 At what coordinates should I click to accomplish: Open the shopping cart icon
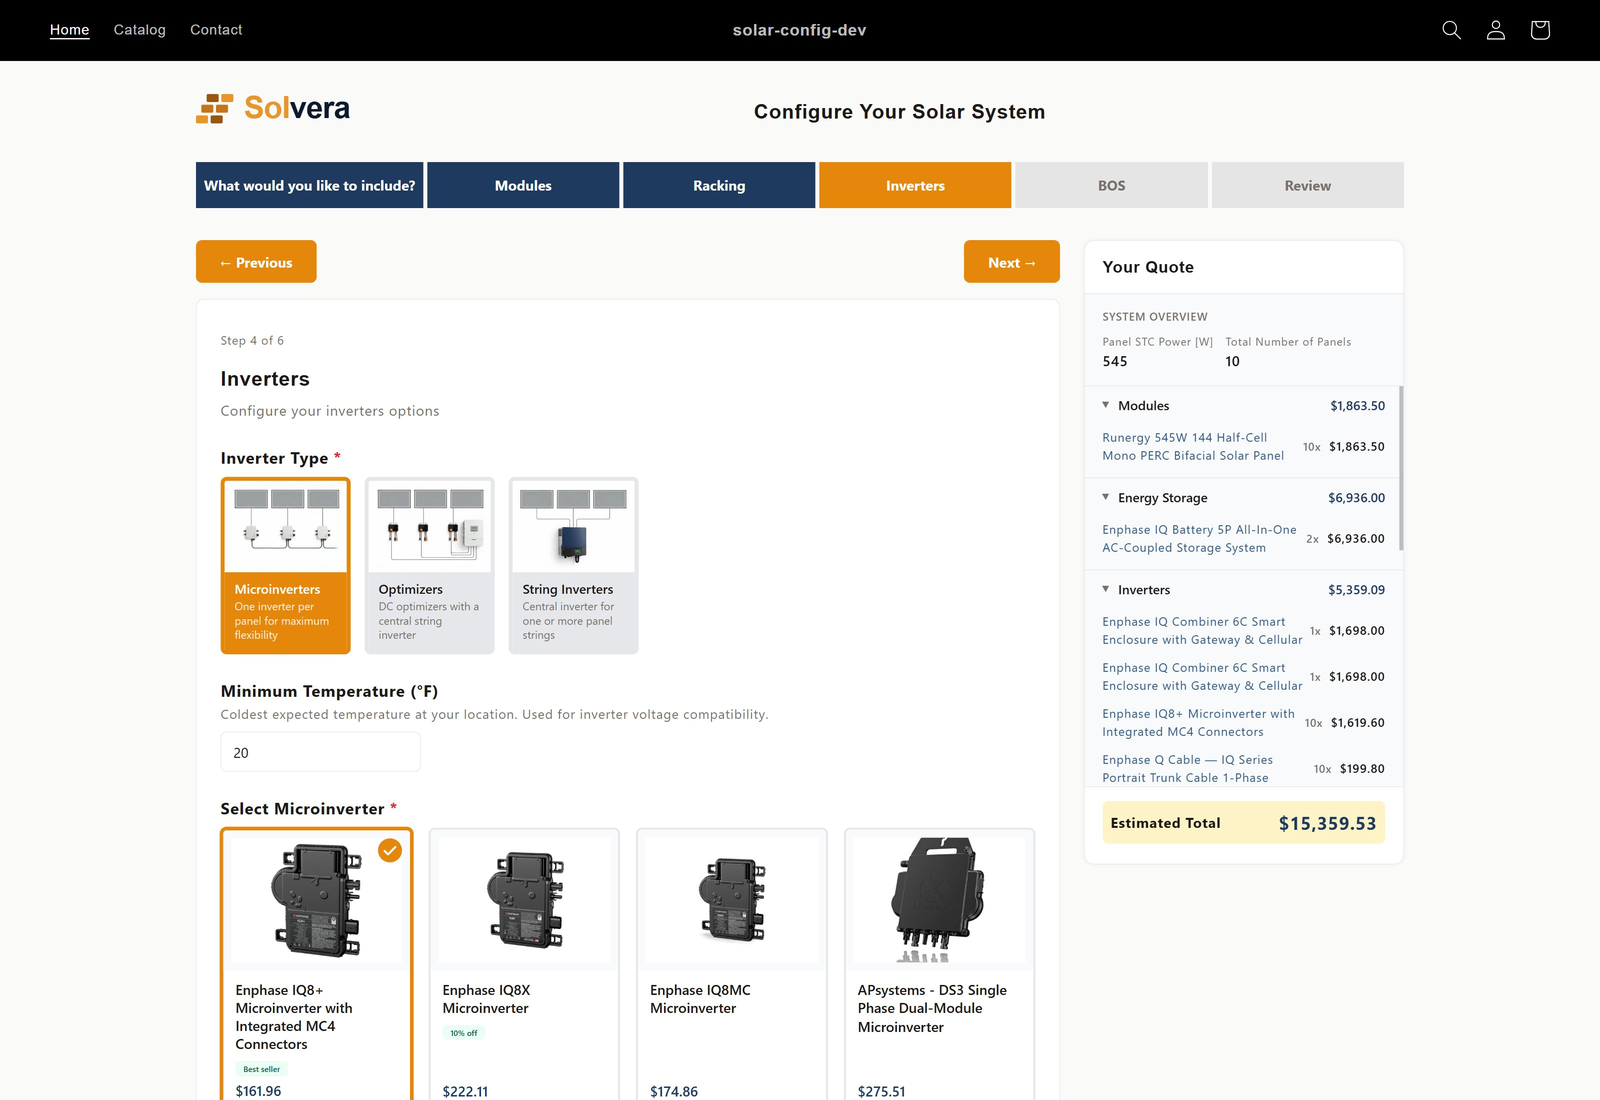pos(1540,30)
